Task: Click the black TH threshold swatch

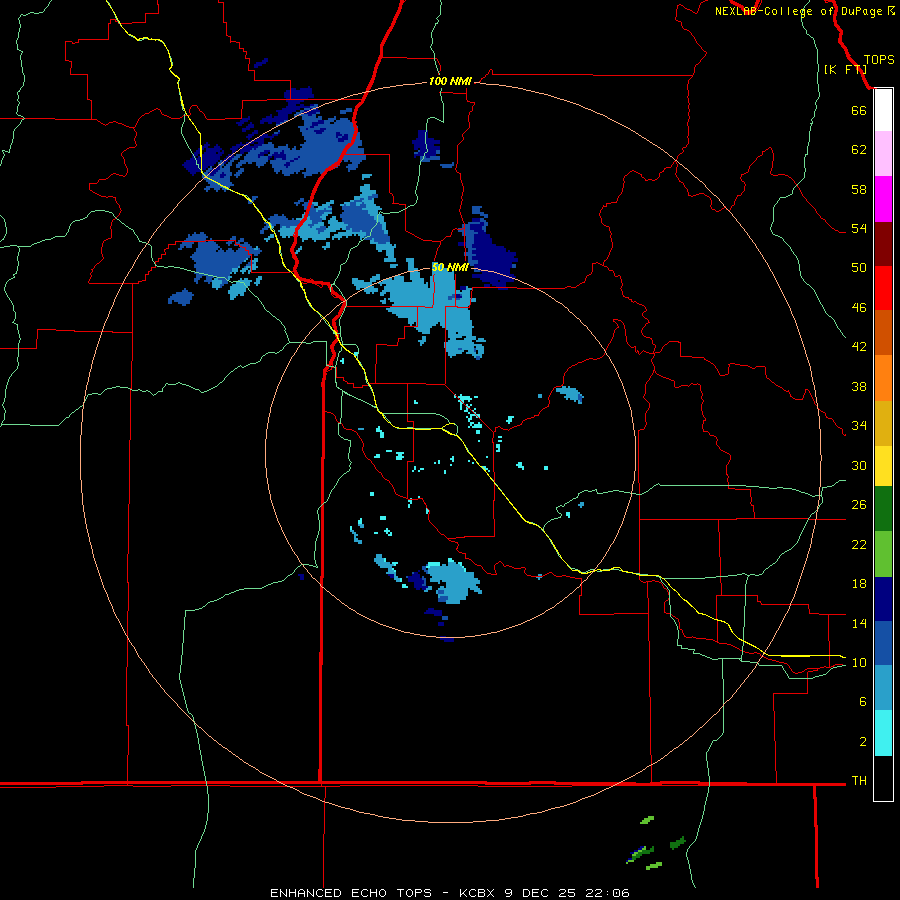Action: (x=883, y=778)
